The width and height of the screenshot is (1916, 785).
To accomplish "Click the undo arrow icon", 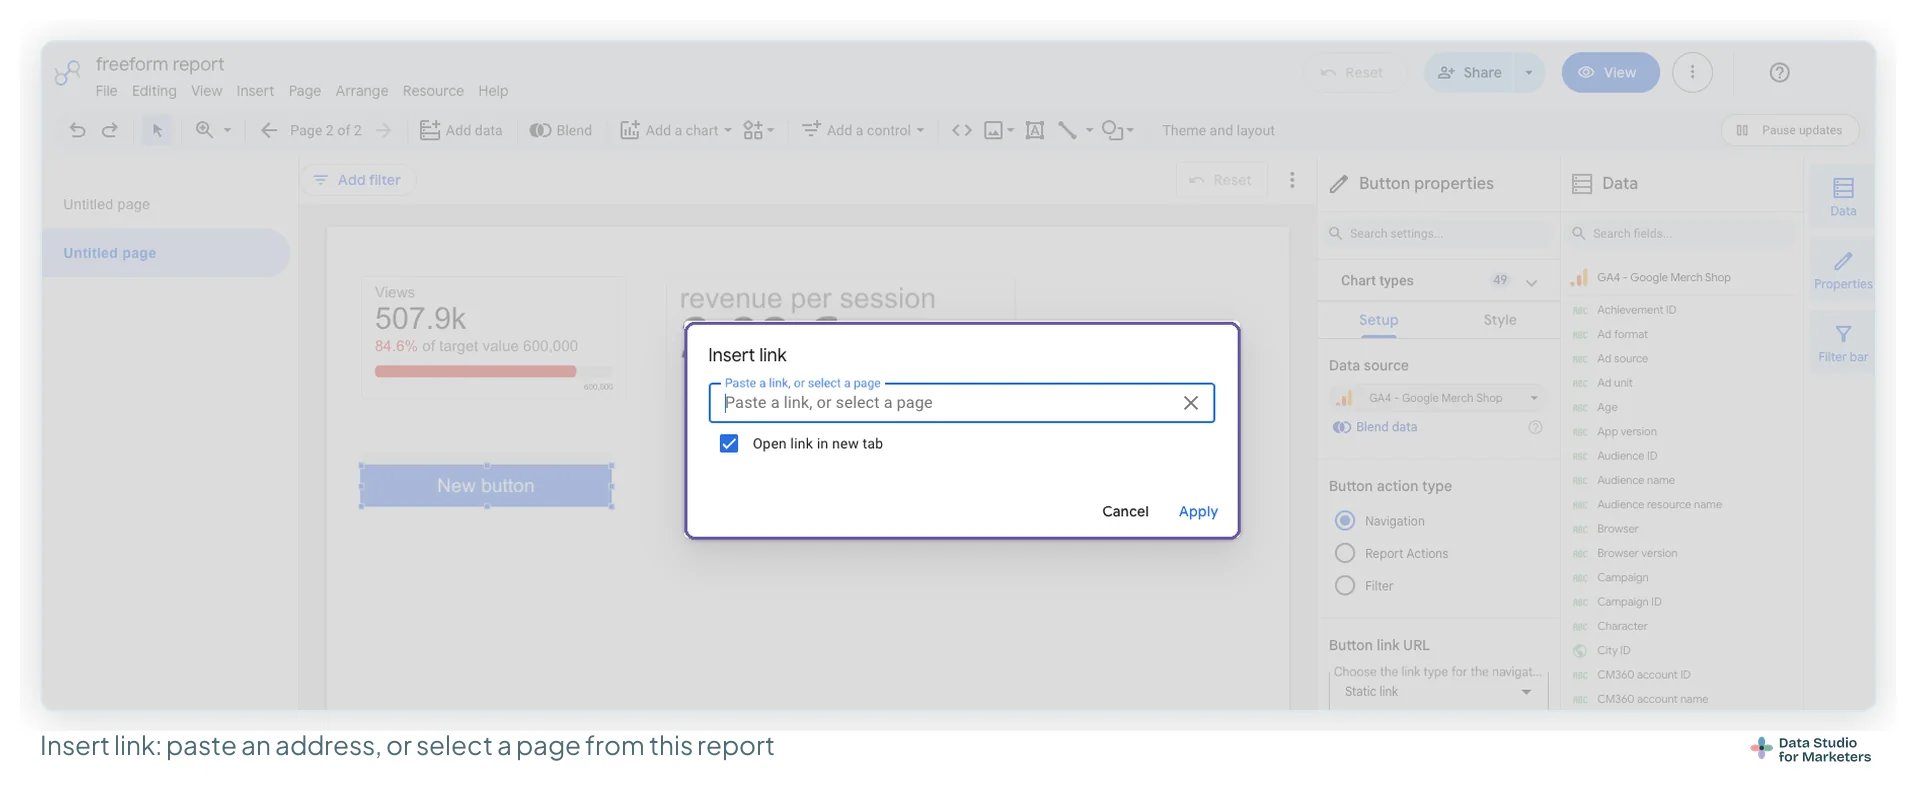I will (x=77, y=130).
